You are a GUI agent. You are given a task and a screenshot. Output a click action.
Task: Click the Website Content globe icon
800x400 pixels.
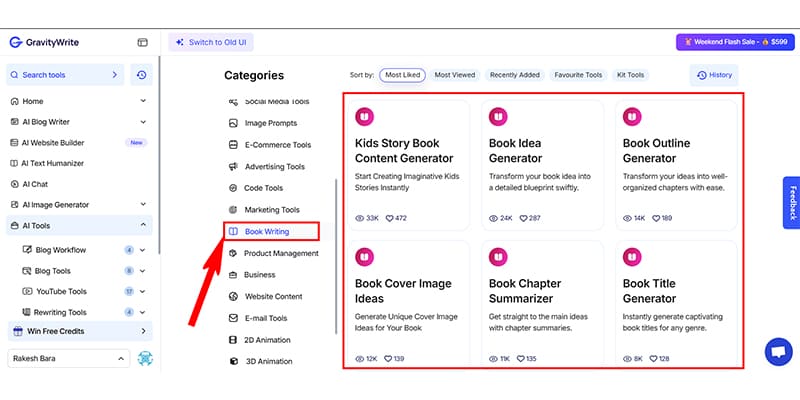tap(233, 296)
